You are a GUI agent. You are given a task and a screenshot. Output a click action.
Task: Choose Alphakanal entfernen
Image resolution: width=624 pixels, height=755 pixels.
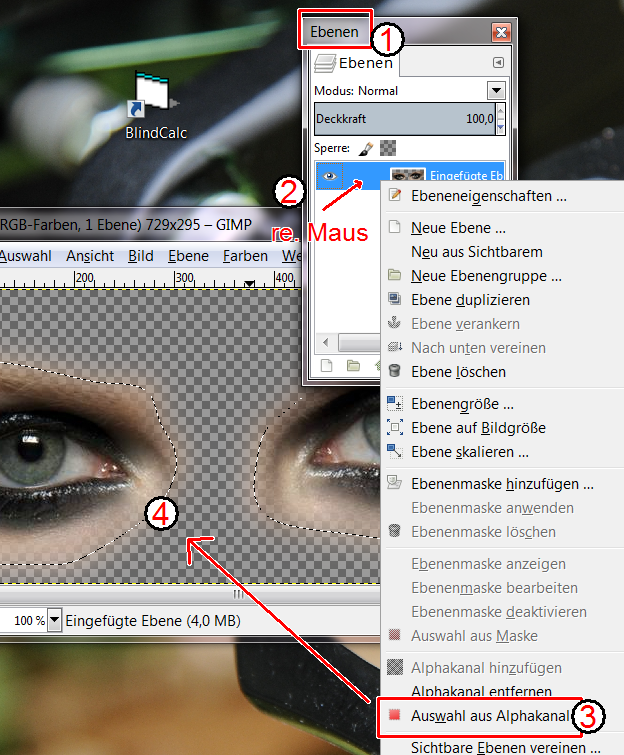coord(502,691)
